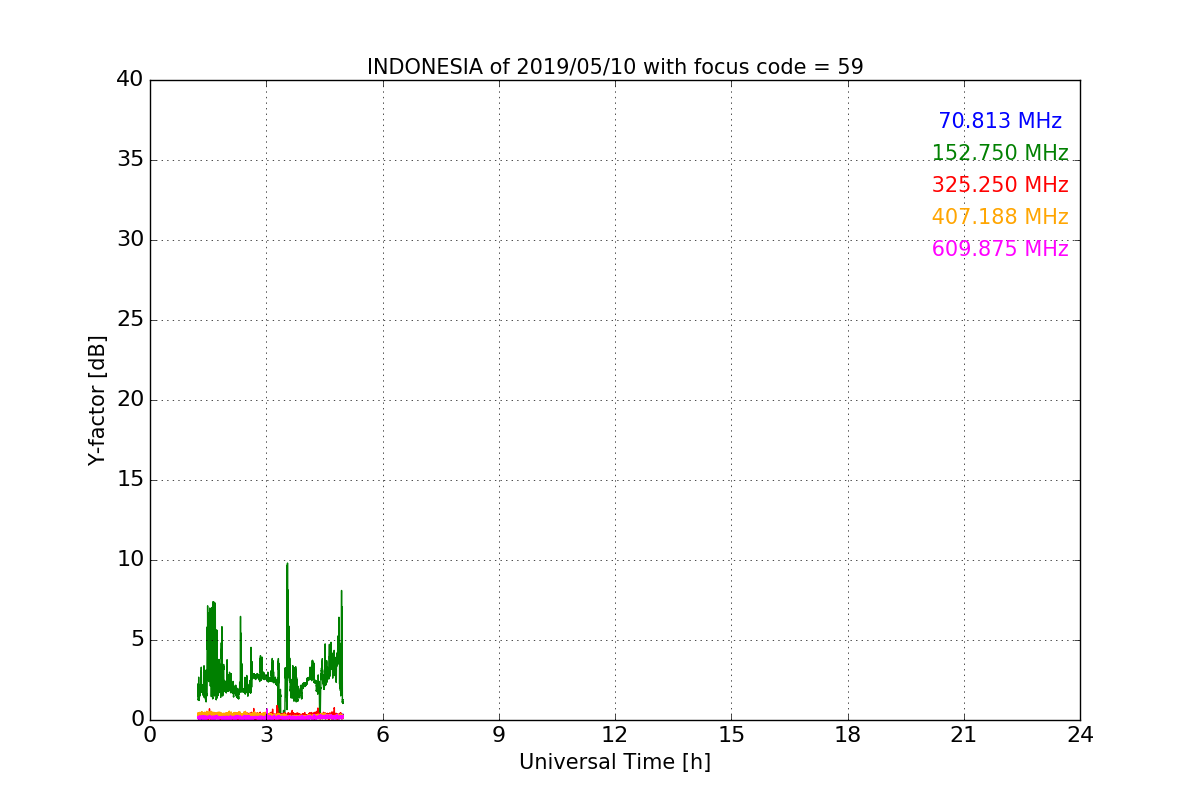Click the x-axis tick label 3
Image resolution: width=1200 pixels, height=800 pixels.
pyautogui.click(x=266, y=735)
